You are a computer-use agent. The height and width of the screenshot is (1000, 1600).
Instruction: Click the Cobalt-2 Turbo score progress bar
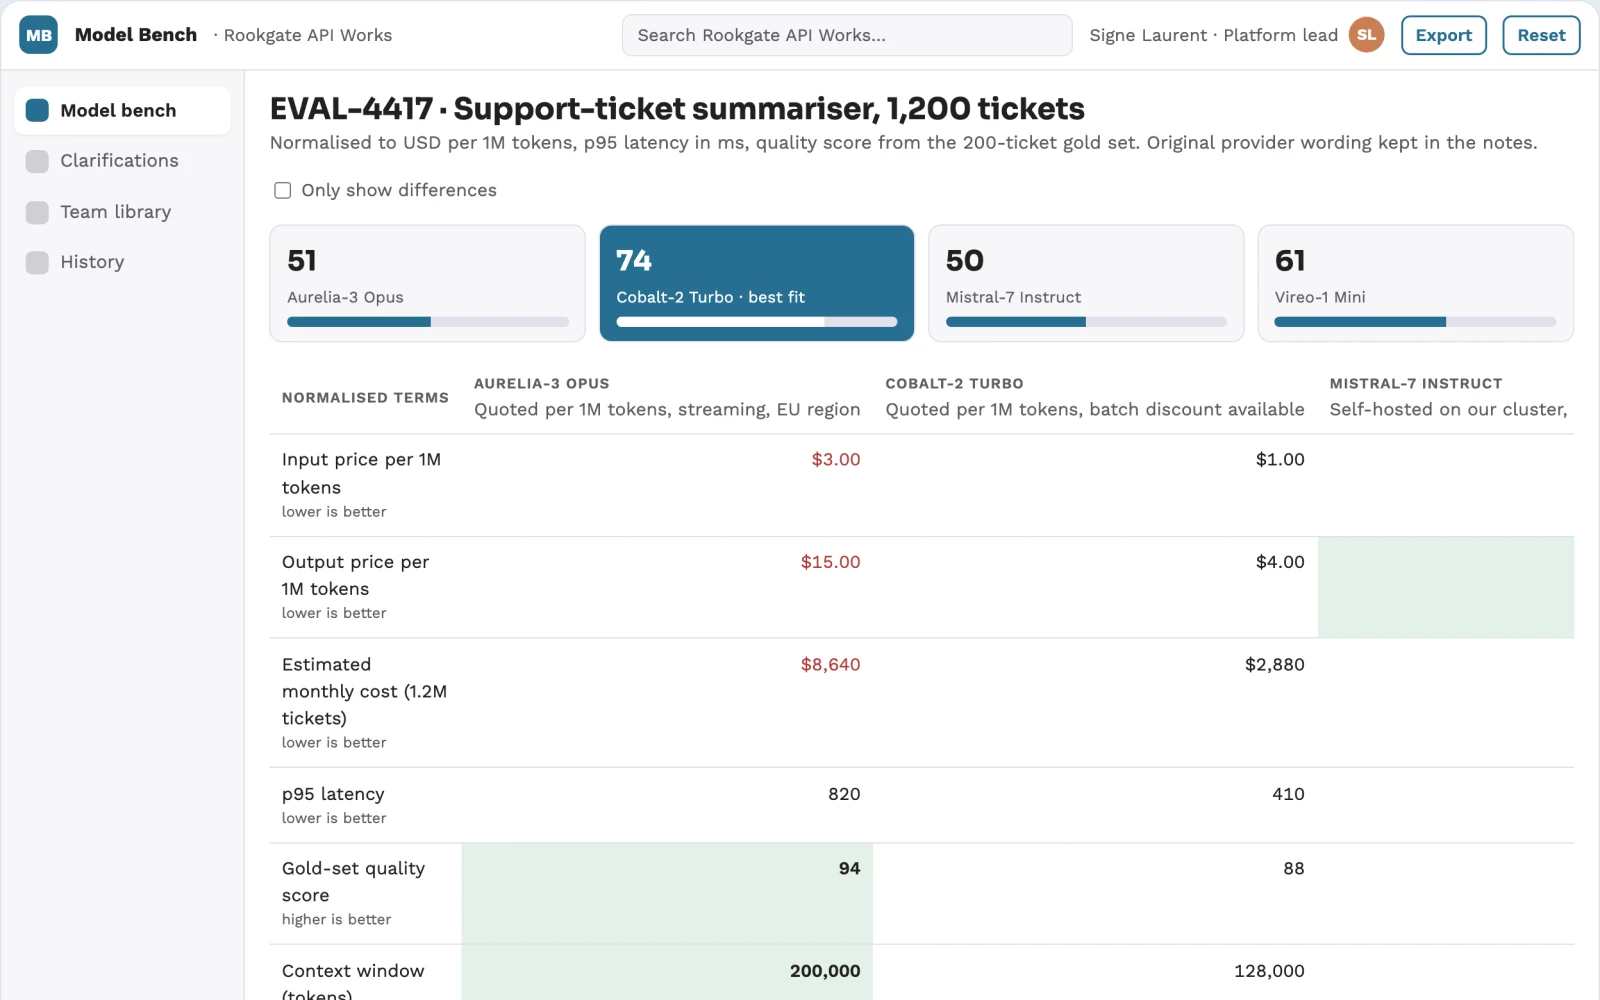pos(757,322)
